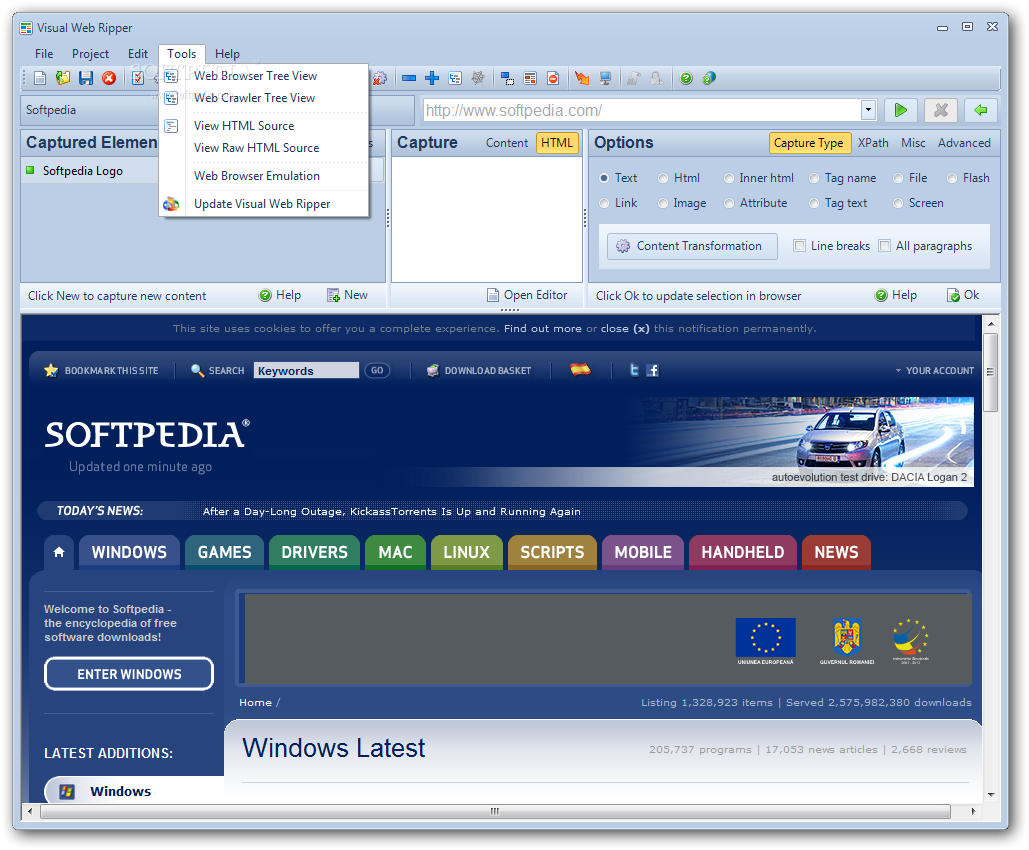Select the Text capture type radio
The height and width of the screenshot is (850, 1029).
[x=604, y=178]
